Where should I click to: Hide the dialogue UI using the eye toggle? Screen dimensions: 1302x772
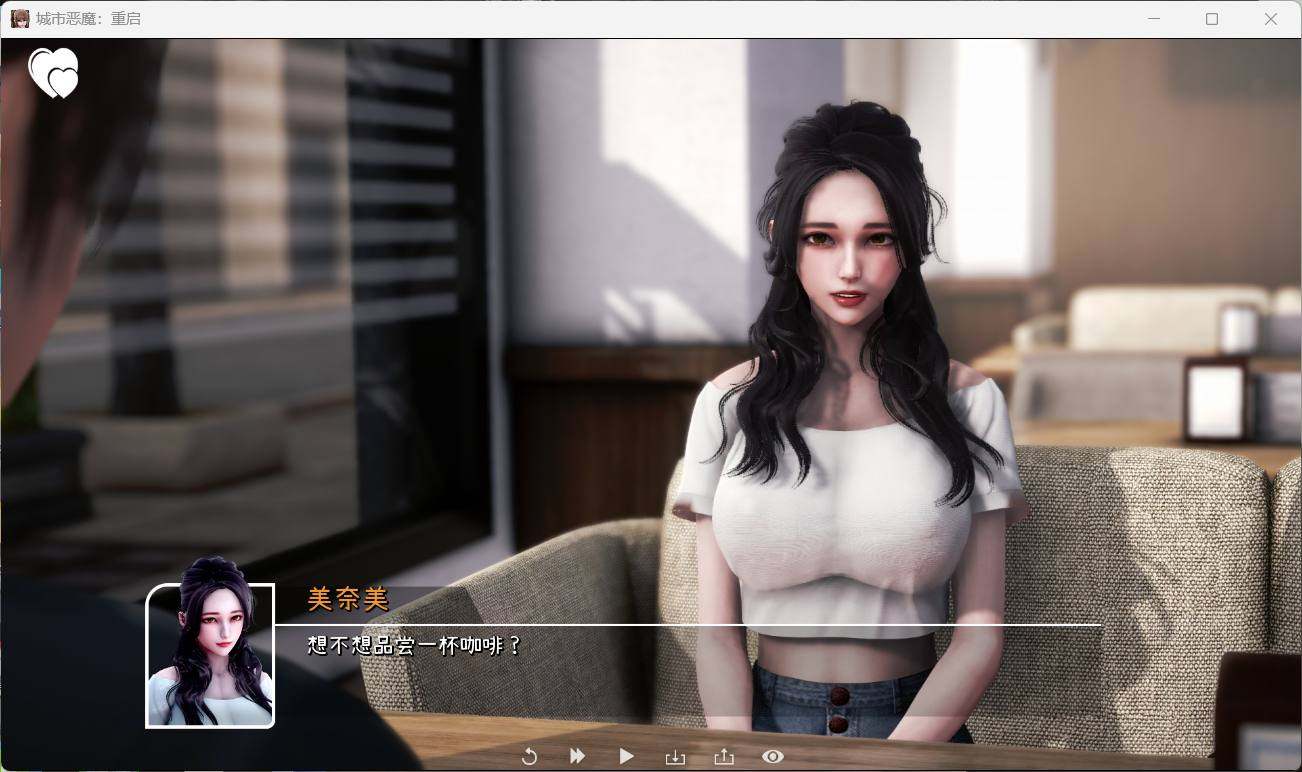pos(771,757)
